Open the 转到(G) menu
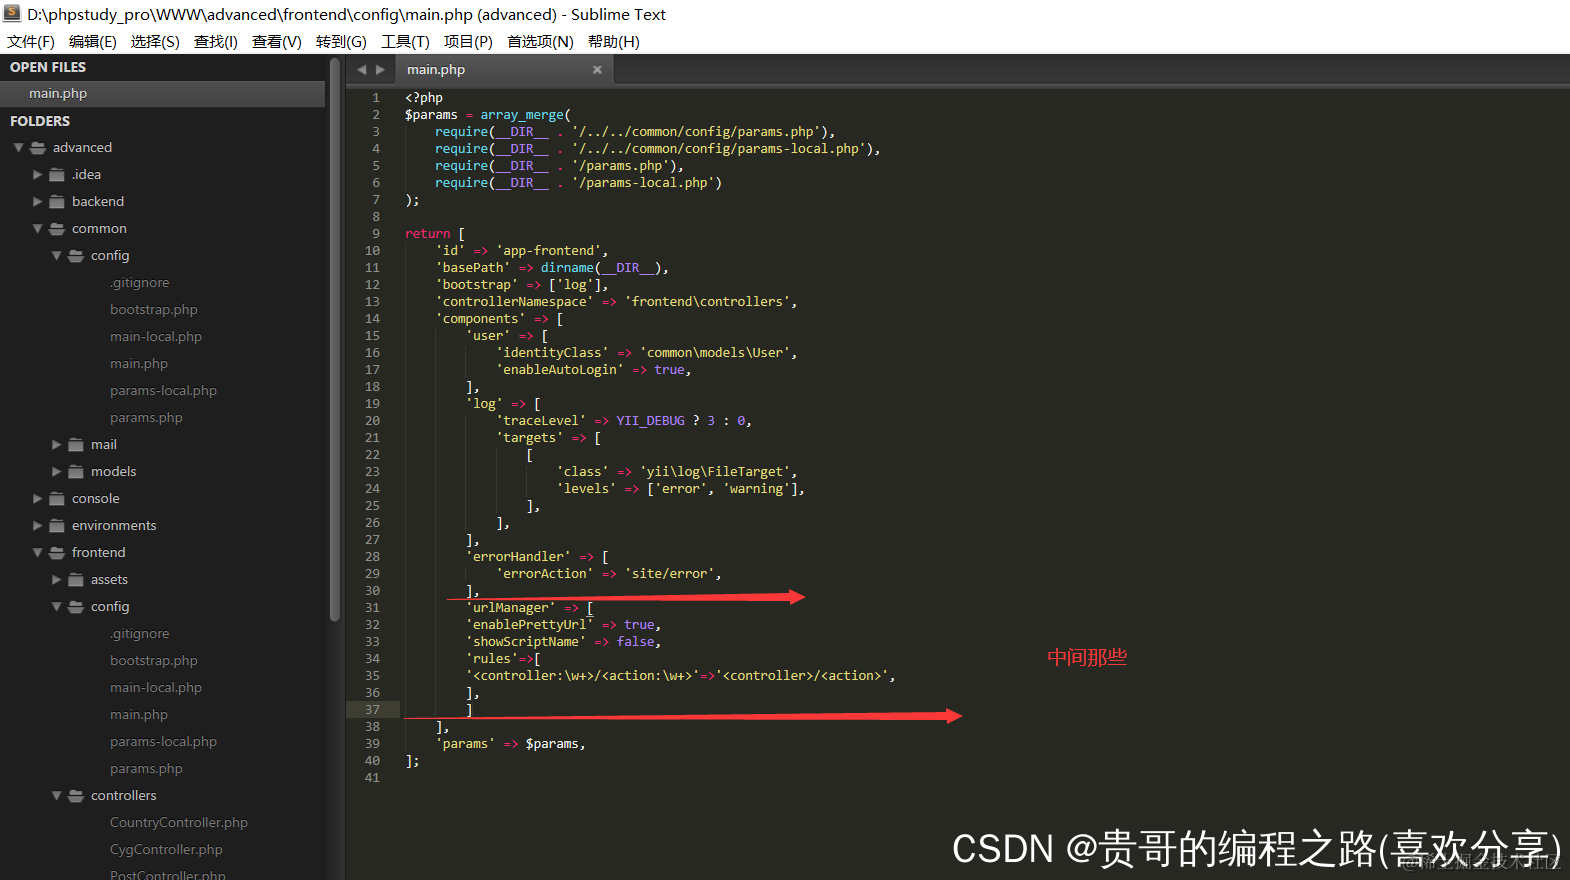The width and height of the screenshot is (1570, 880). 341,41
